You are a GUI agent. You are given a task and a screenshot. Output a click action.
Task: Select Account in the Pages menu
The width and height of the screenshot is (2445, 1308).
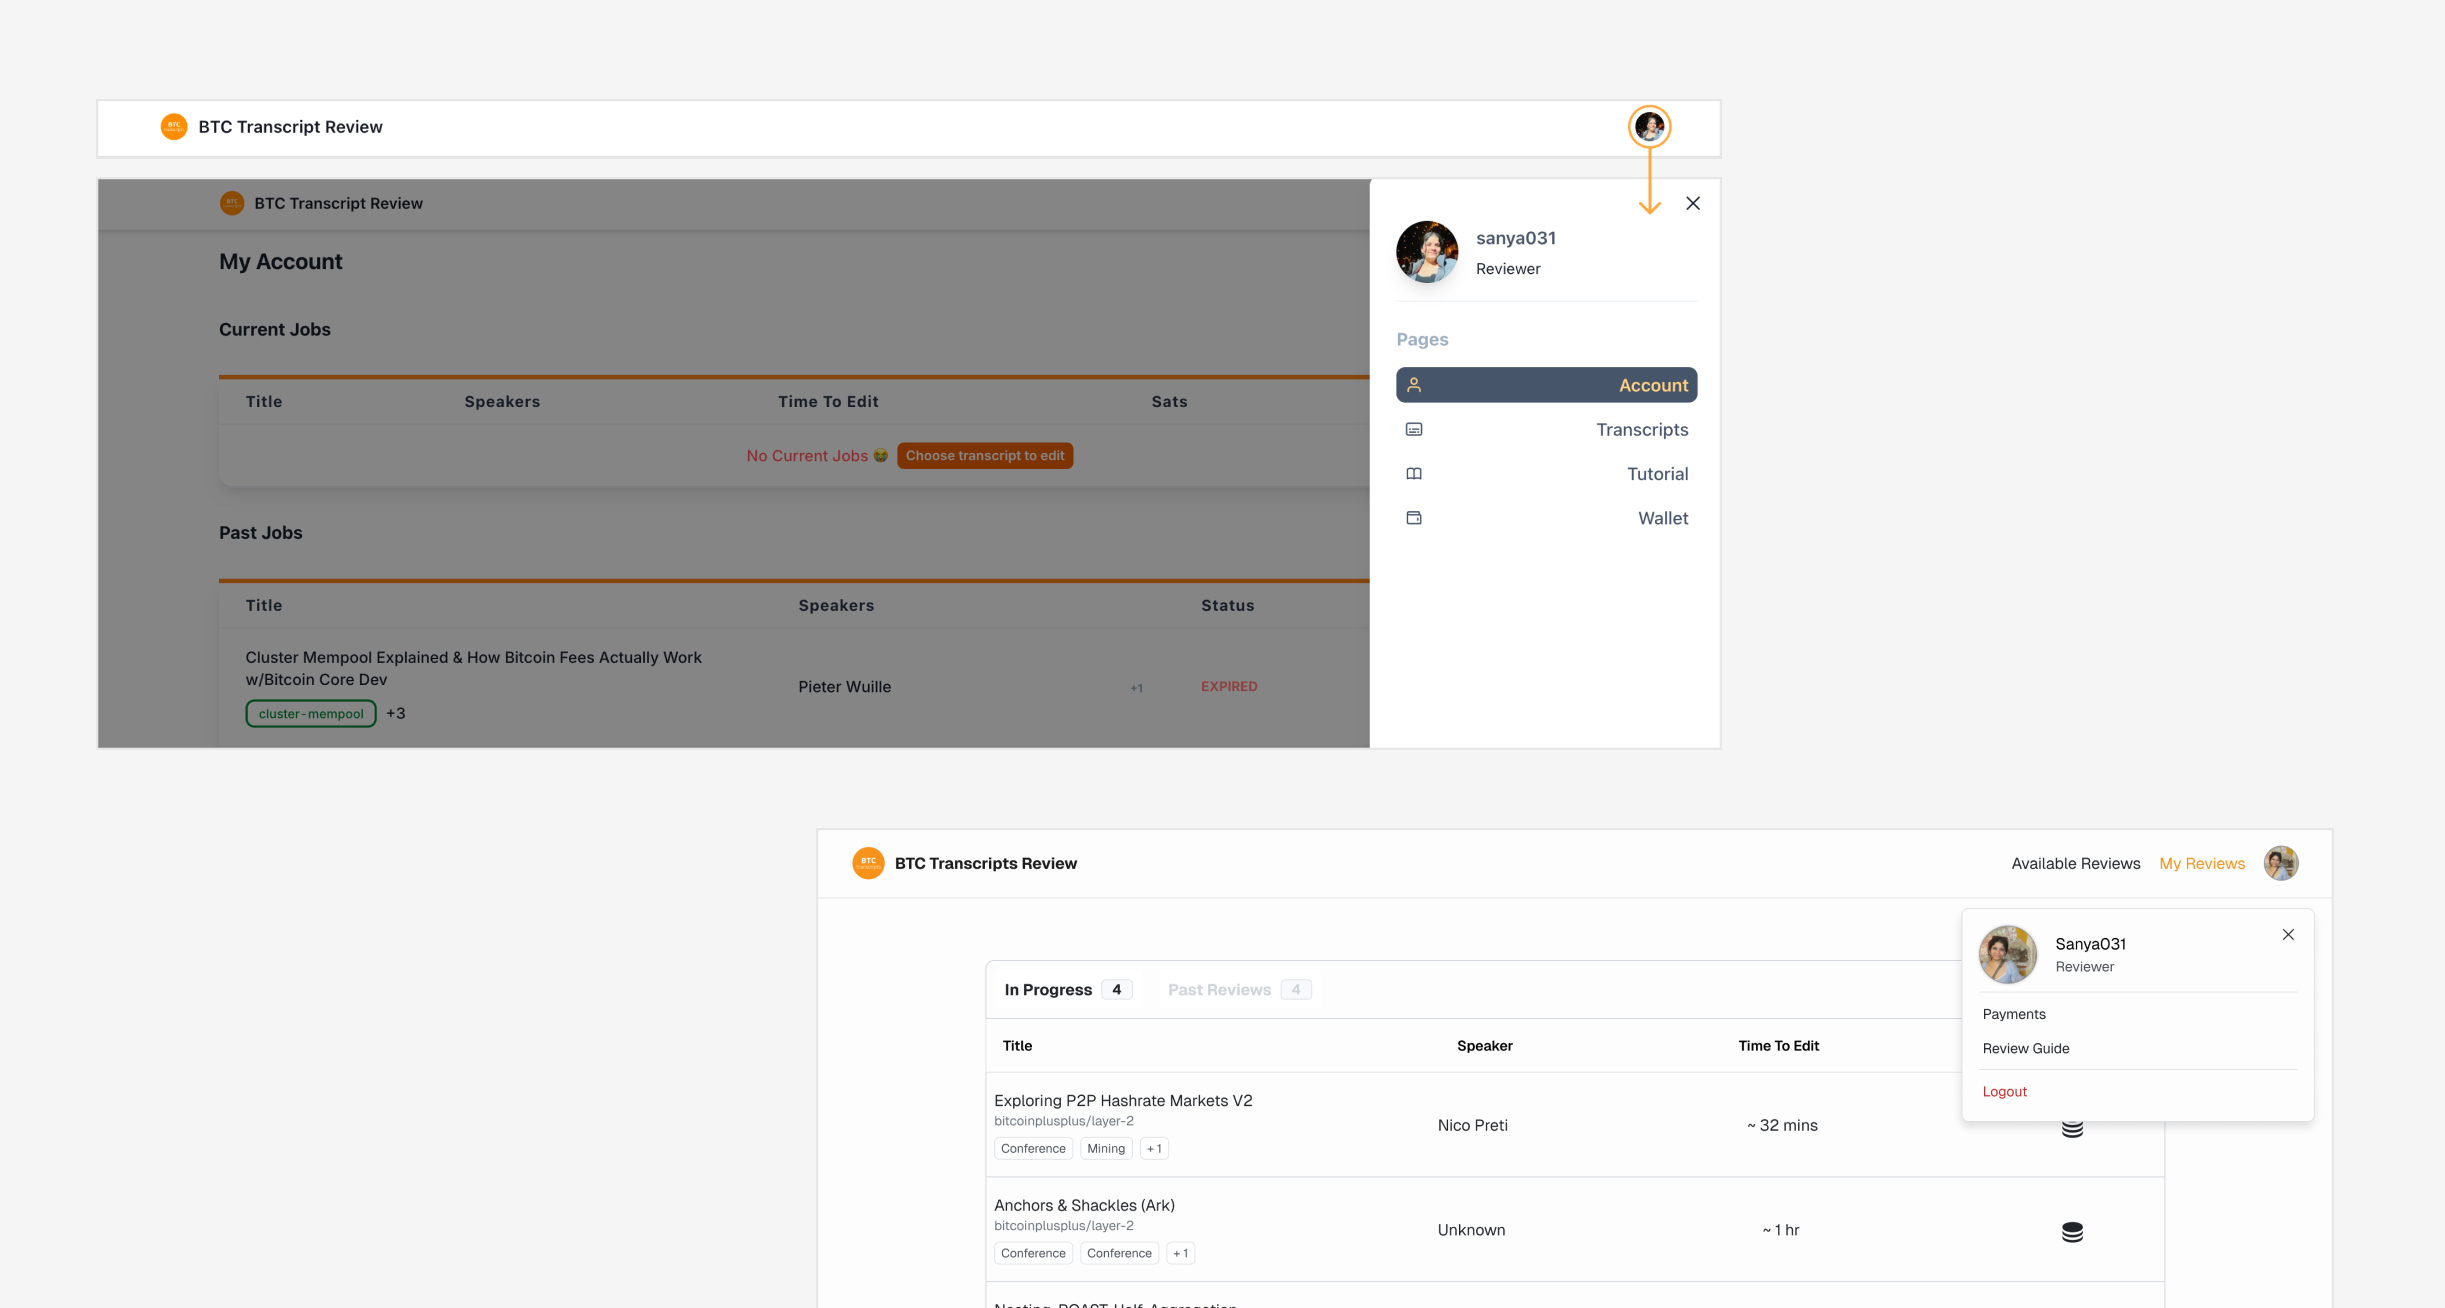coord(1546,385)
